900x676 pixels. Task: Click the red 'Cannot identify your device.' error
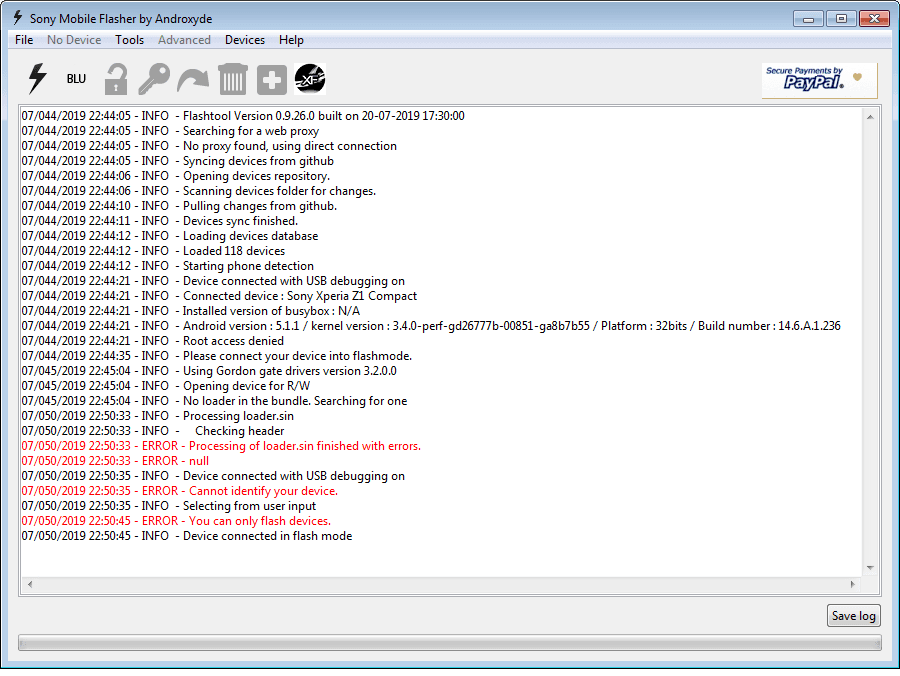[180, 491]
